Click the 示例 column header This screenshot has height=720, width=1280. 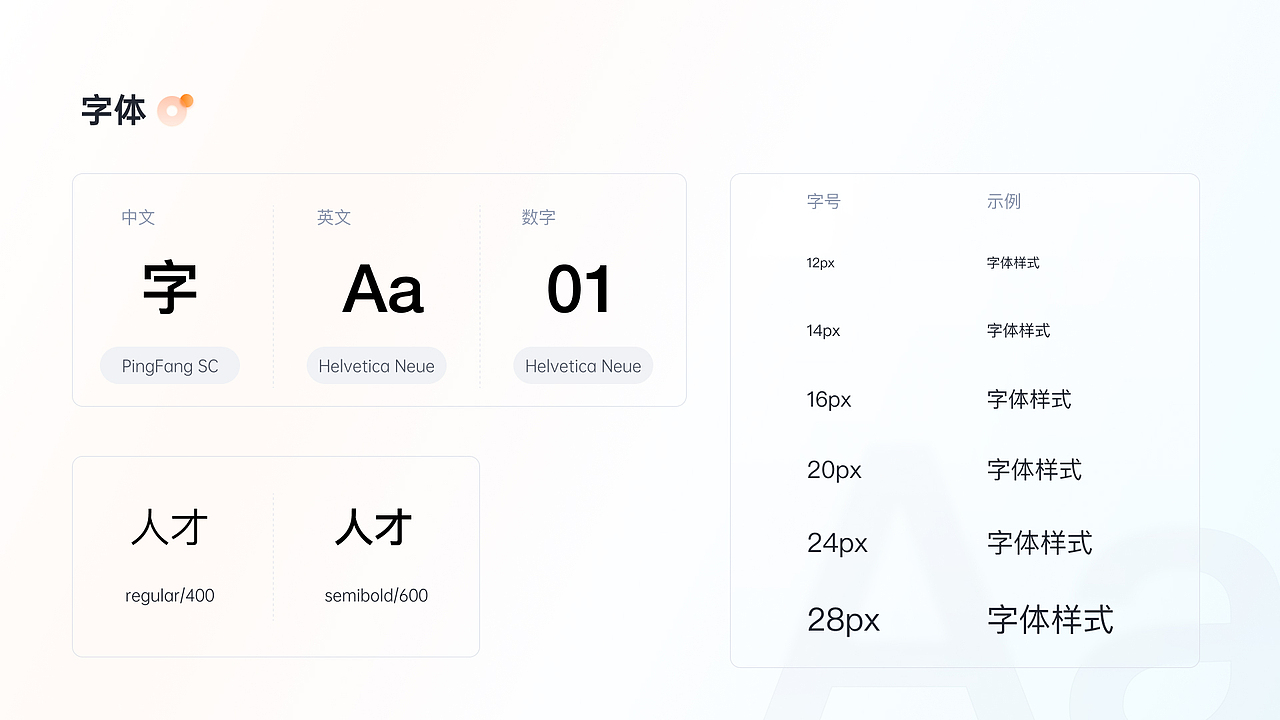click(1004, 201)
